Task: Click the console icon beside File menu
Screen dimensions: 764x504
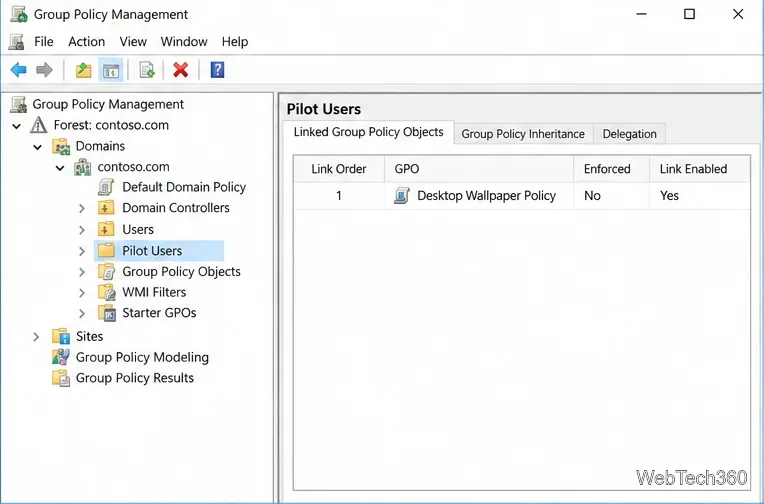Action: point(17,42)
